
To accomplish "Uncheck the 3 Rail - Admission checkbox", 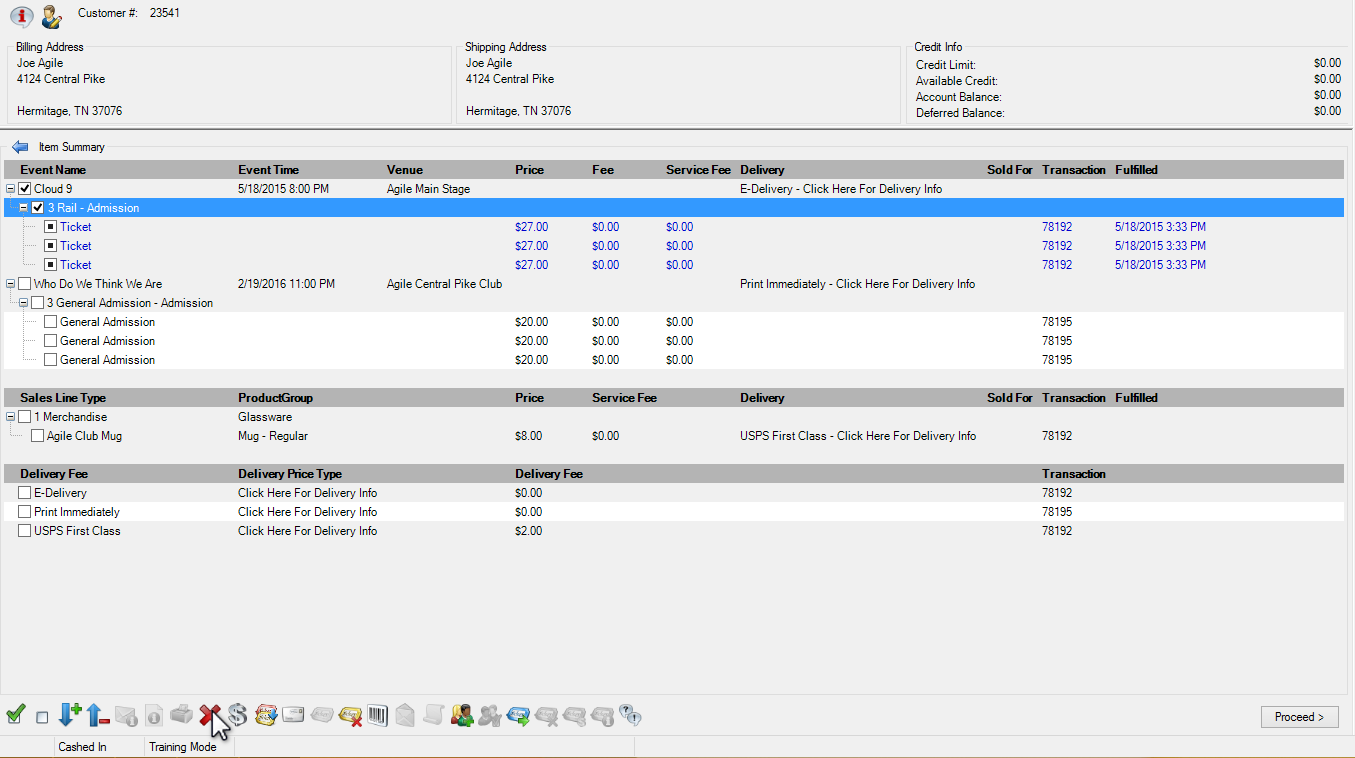I will [x=38, y=208].
